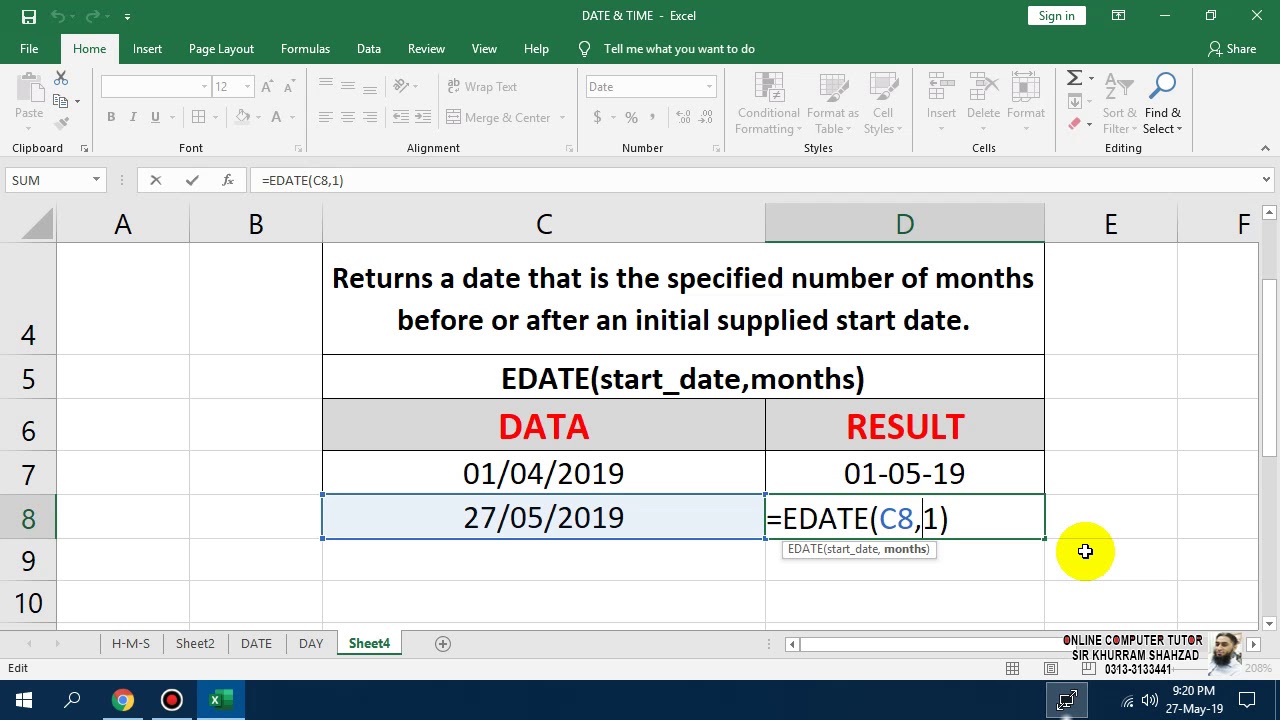Screen dimensions: 1280x720
Task: Open the Merge & Center dropdown arrow
Action: point(562,118)
